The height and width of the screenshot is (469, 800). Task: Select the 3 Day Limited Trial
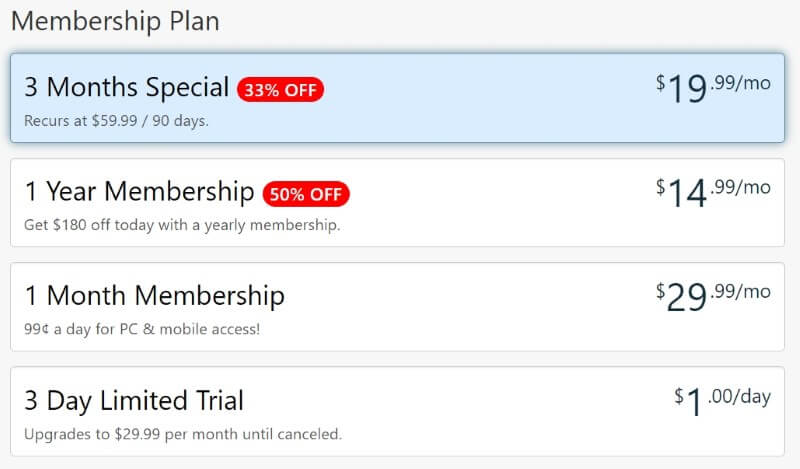click(x=397, y=411)
